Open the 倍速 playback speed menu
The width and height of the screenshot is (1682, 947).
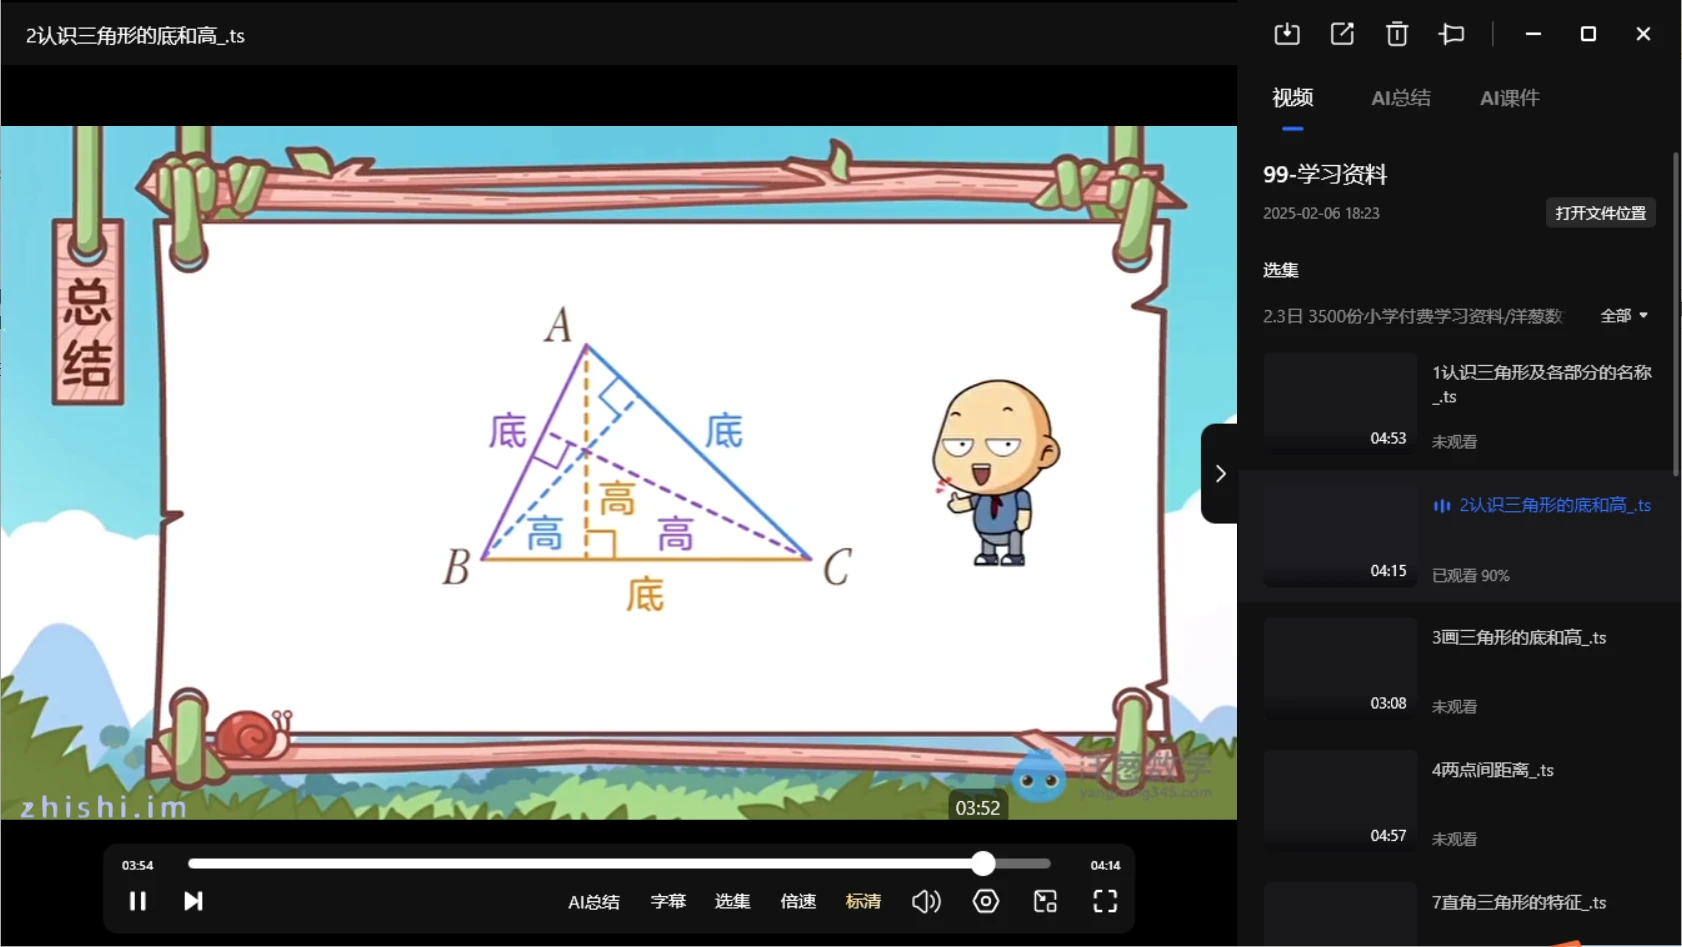click(x=798, y=901)
